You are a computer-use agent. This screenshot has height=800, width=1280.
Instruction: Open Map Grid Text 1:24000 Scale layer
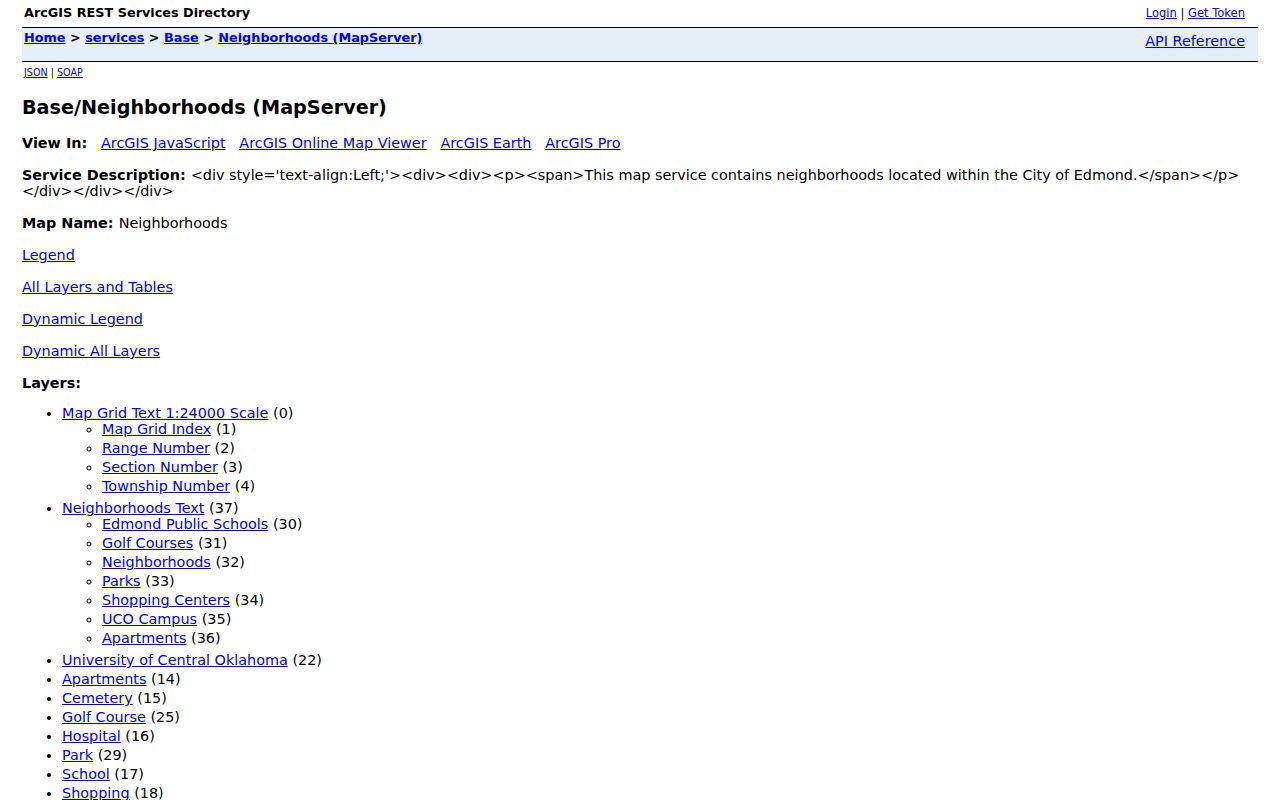(165, 413)
